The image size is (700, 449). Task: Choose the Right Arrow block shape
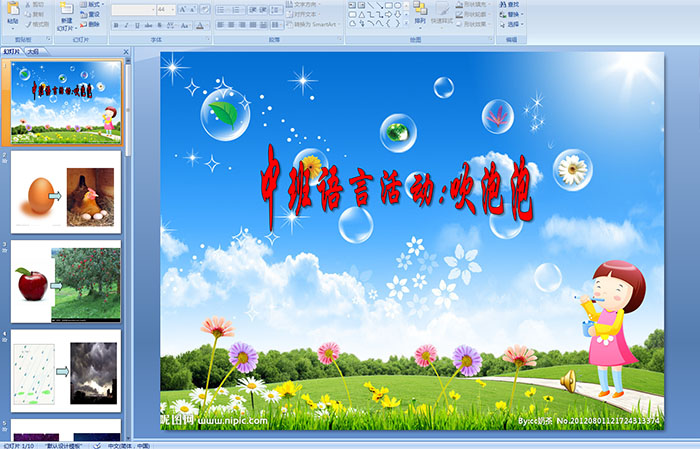click(x=388, y=15)
